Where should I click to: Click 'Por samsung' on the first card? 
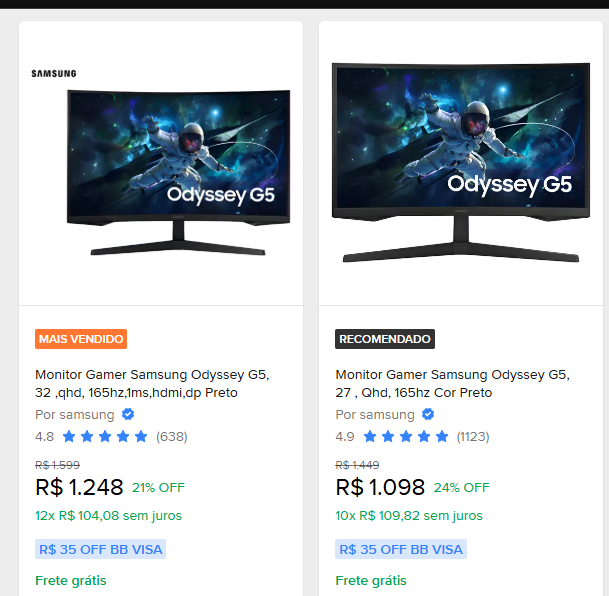coord(75,415)
